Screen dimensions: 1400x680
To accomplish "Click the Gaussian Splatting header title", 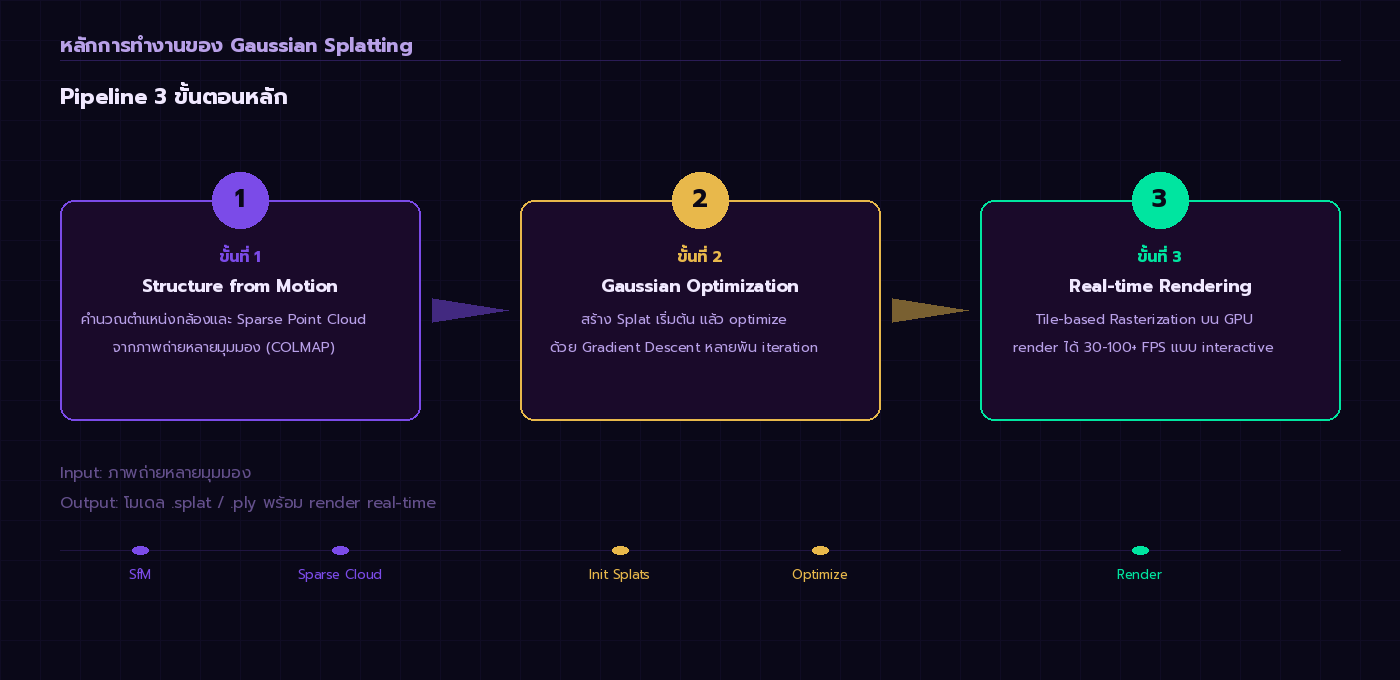I will click(x=236, y=45).
